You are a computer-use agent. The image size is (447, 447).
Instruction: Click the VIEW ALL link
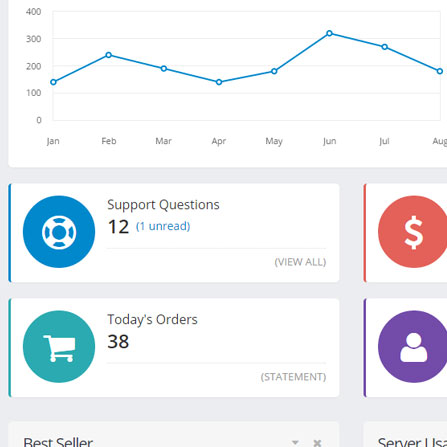tap(300, 262)
